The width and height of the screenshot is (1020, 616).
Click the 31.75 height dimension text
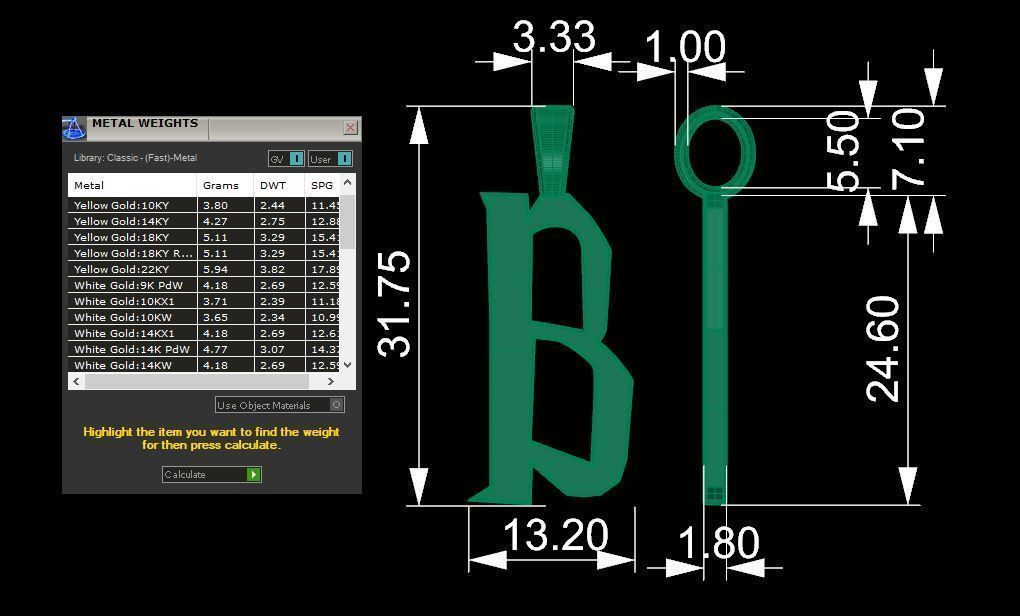395,304
